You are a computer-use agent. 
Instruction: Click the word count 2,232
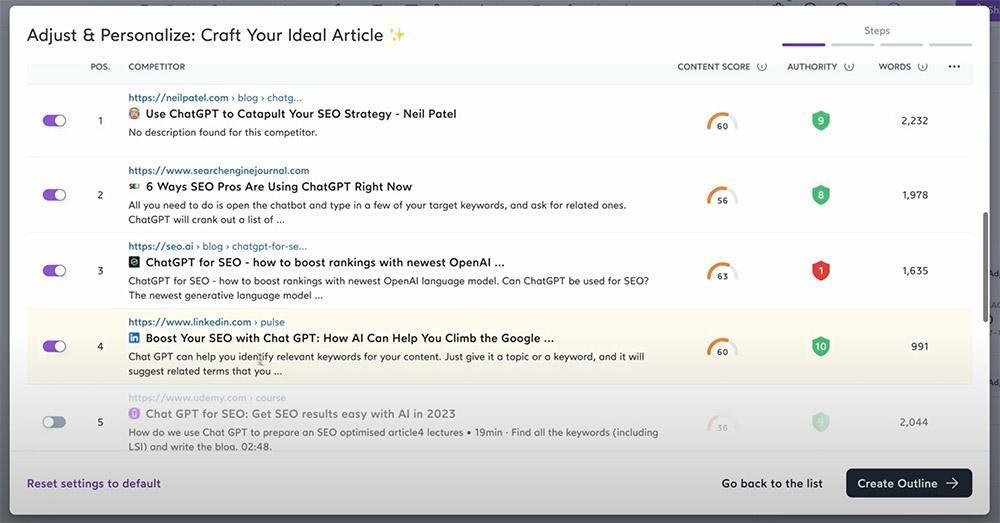point(915,121)
